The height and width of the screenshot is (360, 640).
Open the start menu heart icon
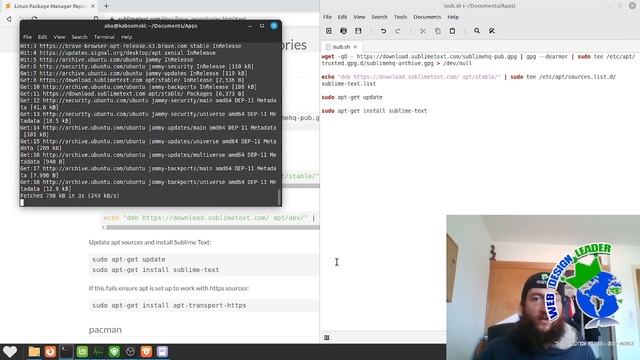(10, 351)
